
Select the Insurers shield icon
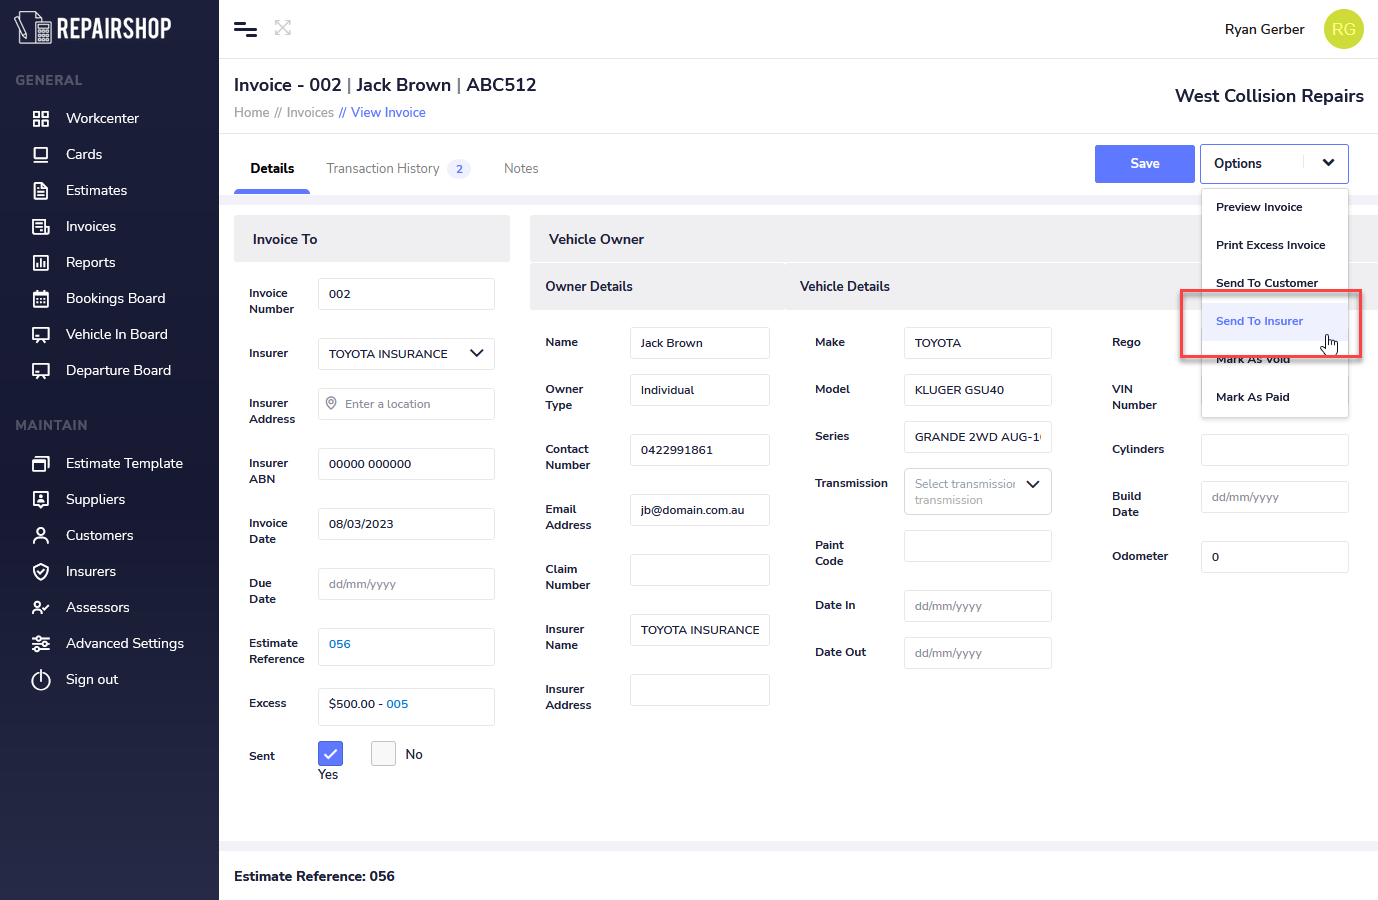(x=41, y=572)
